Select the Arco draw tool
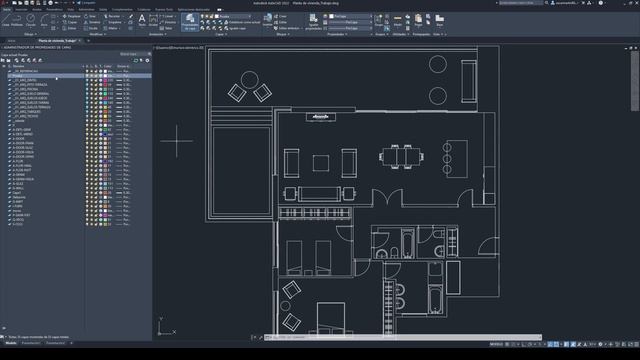The width and height of the screenshot is (640, 360). [x=44, y=20]
